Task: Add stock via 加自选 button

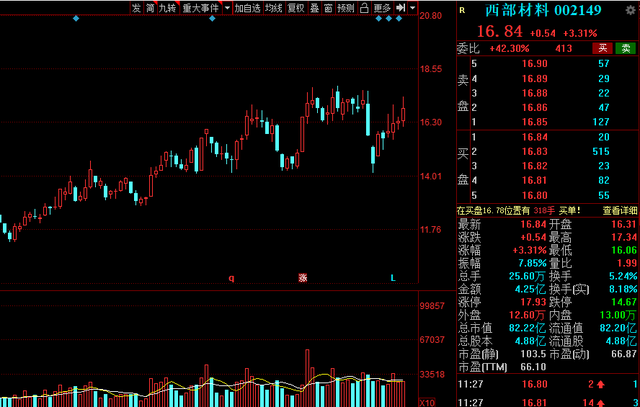Action: tap(247, 8)
